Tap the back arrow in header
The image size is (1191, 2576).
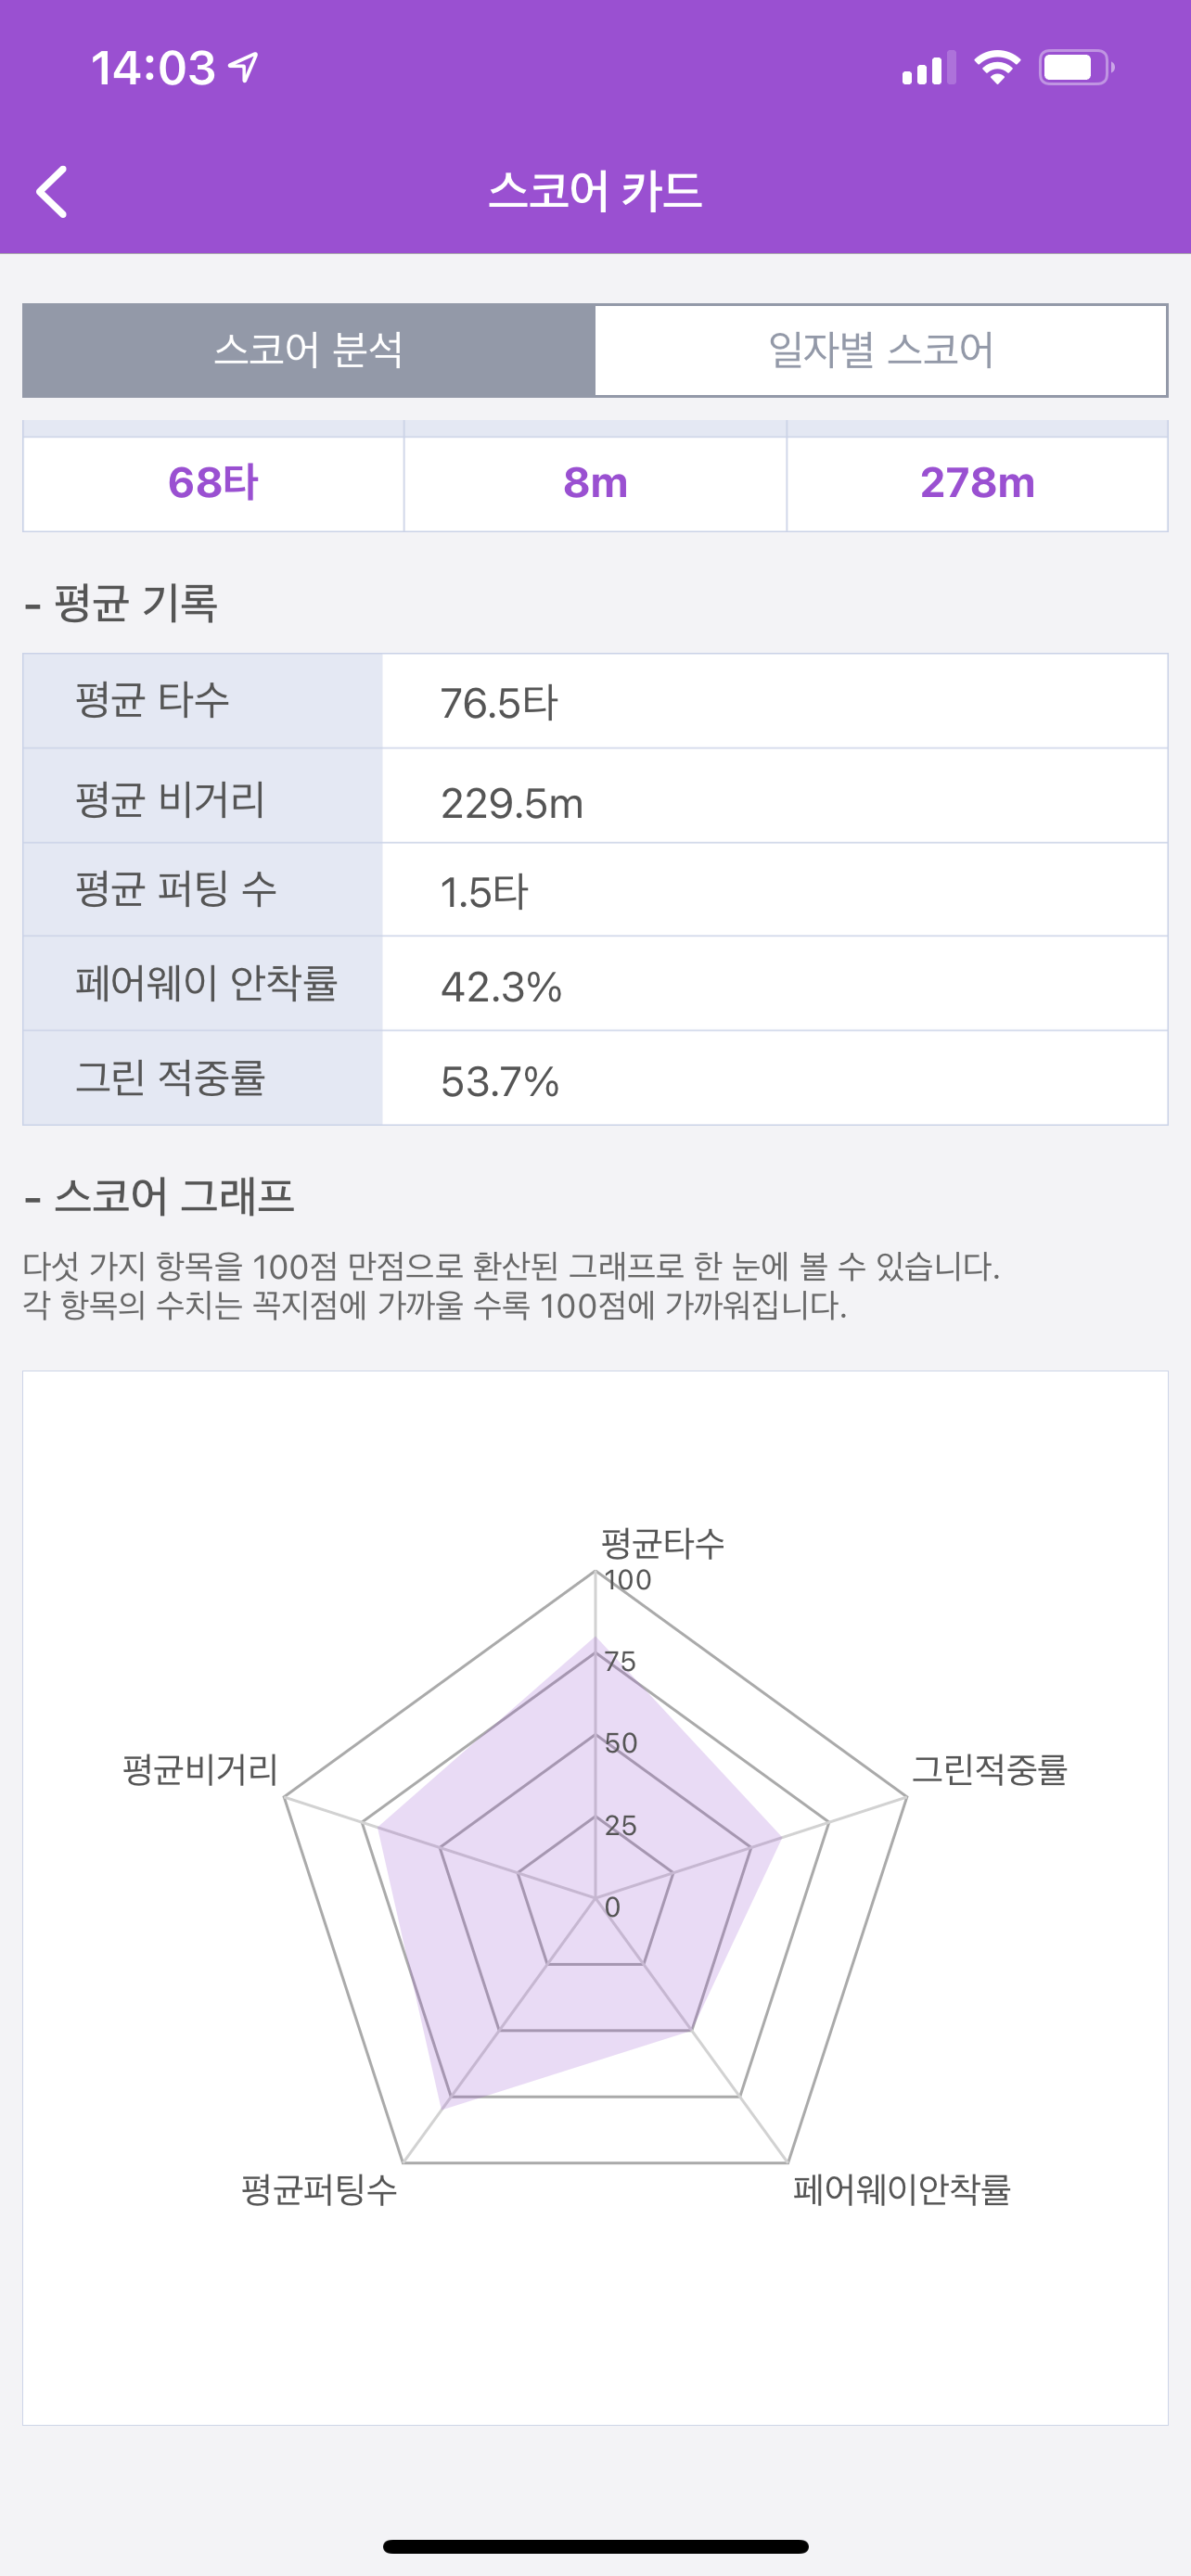[x=52, y=191]
